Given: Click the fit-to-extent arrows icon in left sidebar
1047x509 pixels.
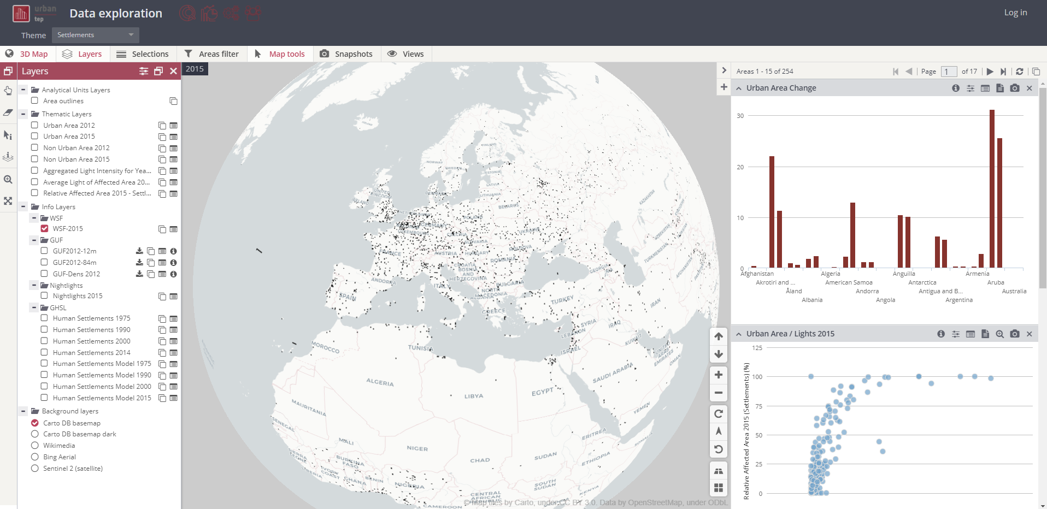Looking at the screenshot, I should pyautogui.click(x=8, y=201).
